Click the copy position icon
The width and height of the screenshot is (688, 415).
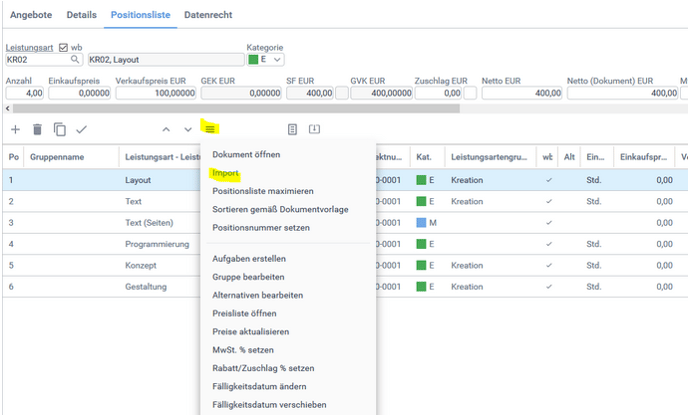(x=59, y=129)
